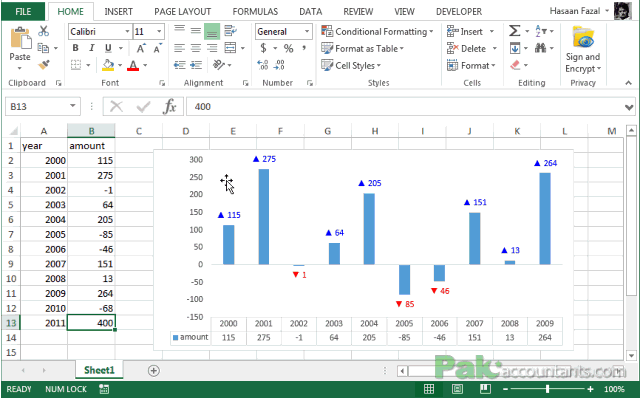Apply the yellow Fill Color bucket
The image size is (640, 398).
[x=108, y=65]
